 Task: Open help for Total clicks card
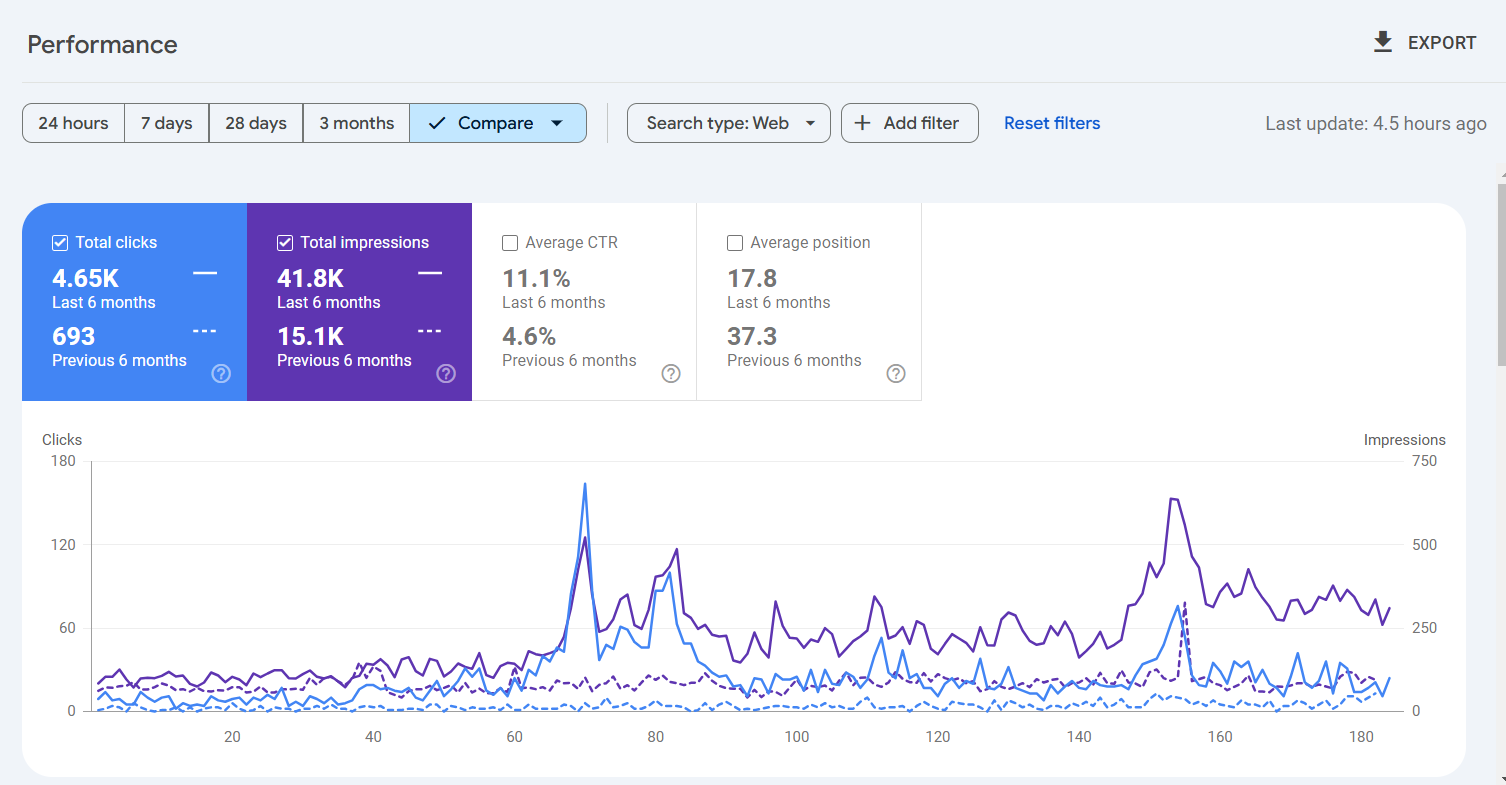pyautogui.click(x=222, y=373)
